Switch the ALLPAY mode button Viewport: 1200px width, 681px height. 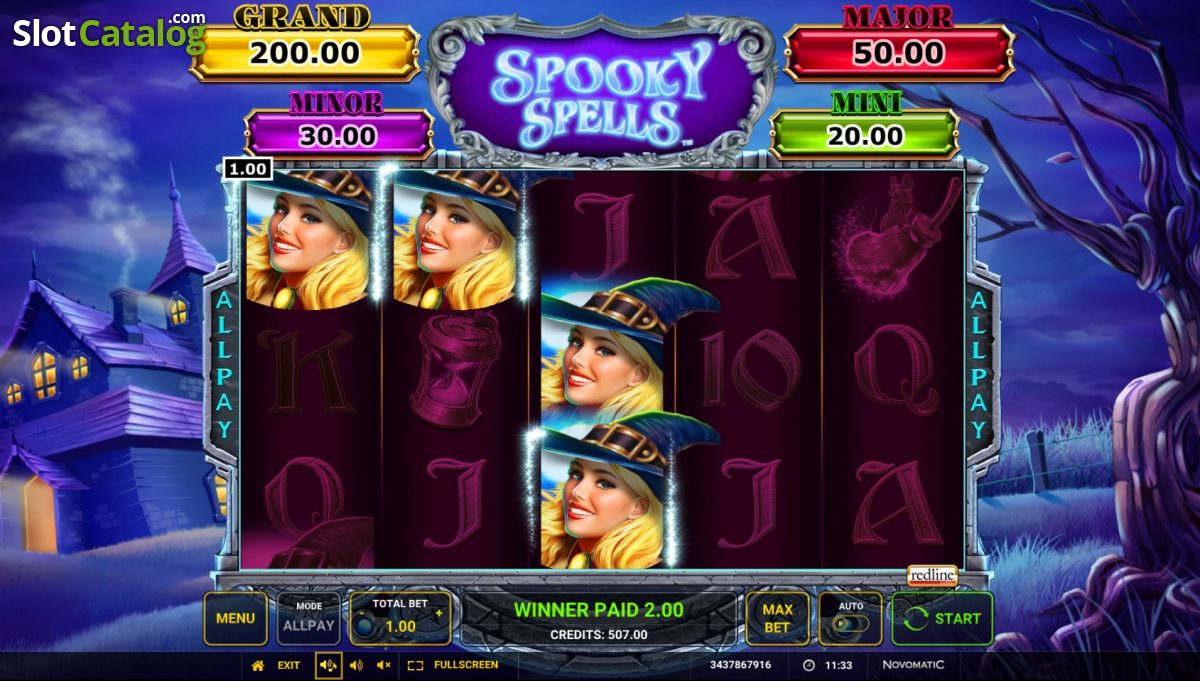pos(309,618)
